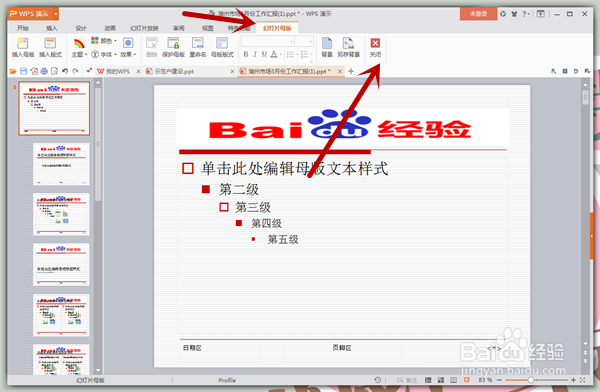
Task: Click the 单击此处编辑母版文本样式 placeholder text
Action: click(x=295, y=168)
